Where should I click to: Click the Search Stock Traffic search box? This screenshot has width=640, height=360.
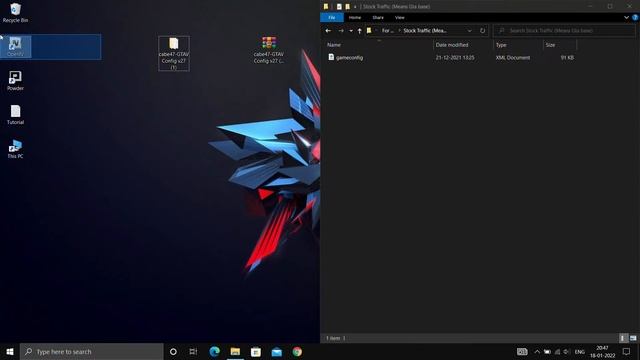pos(564,31)
